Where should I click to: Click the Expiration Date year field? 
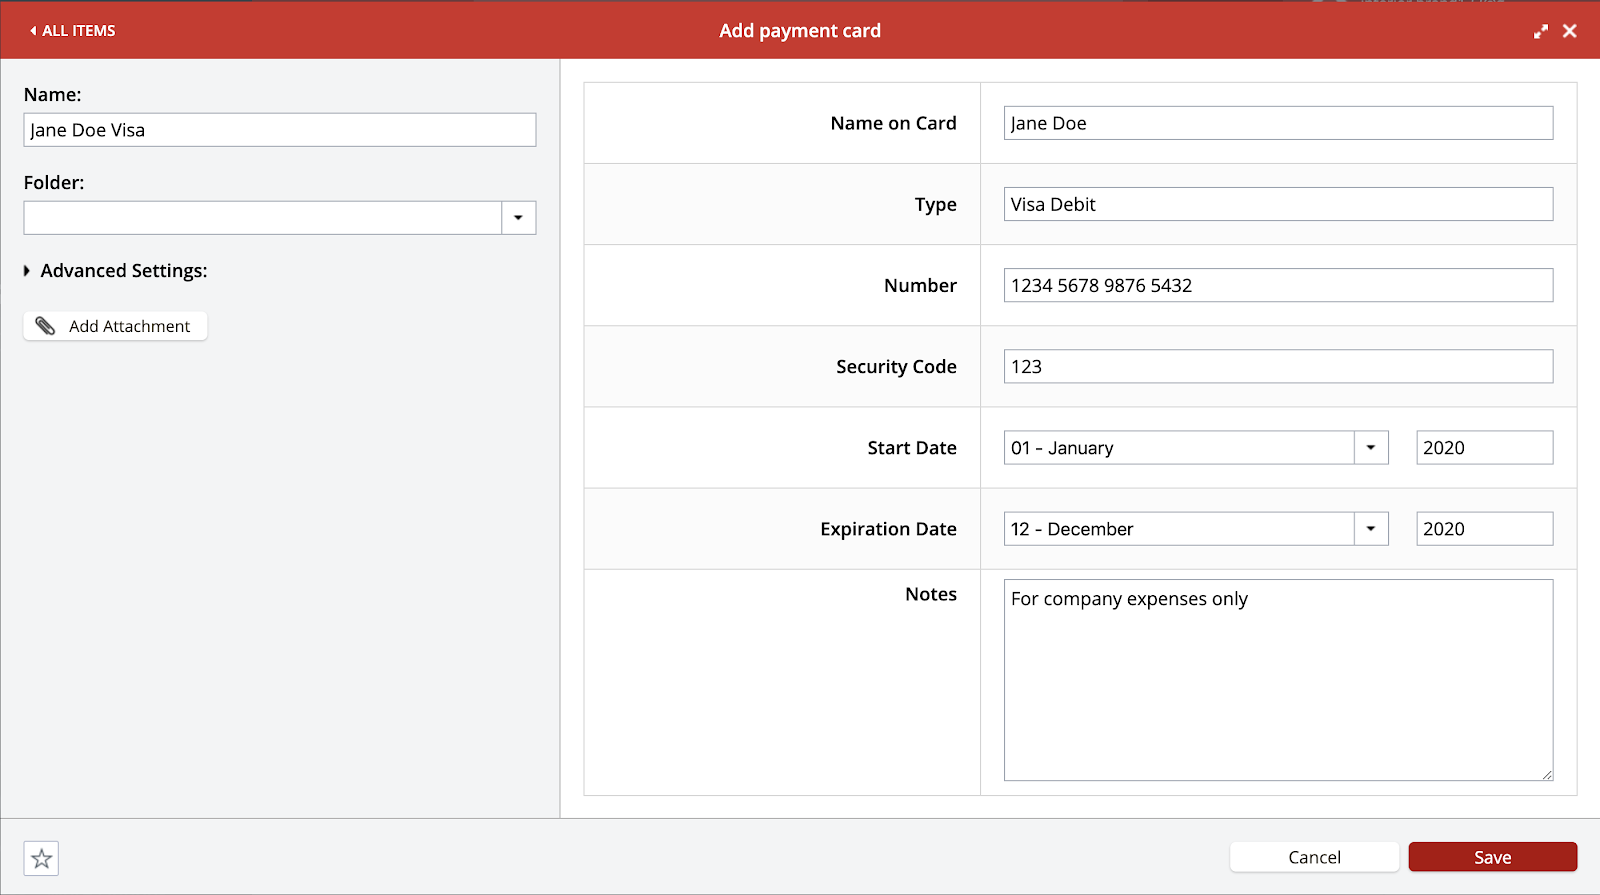pyautogui.click(x=1485, y=529)
